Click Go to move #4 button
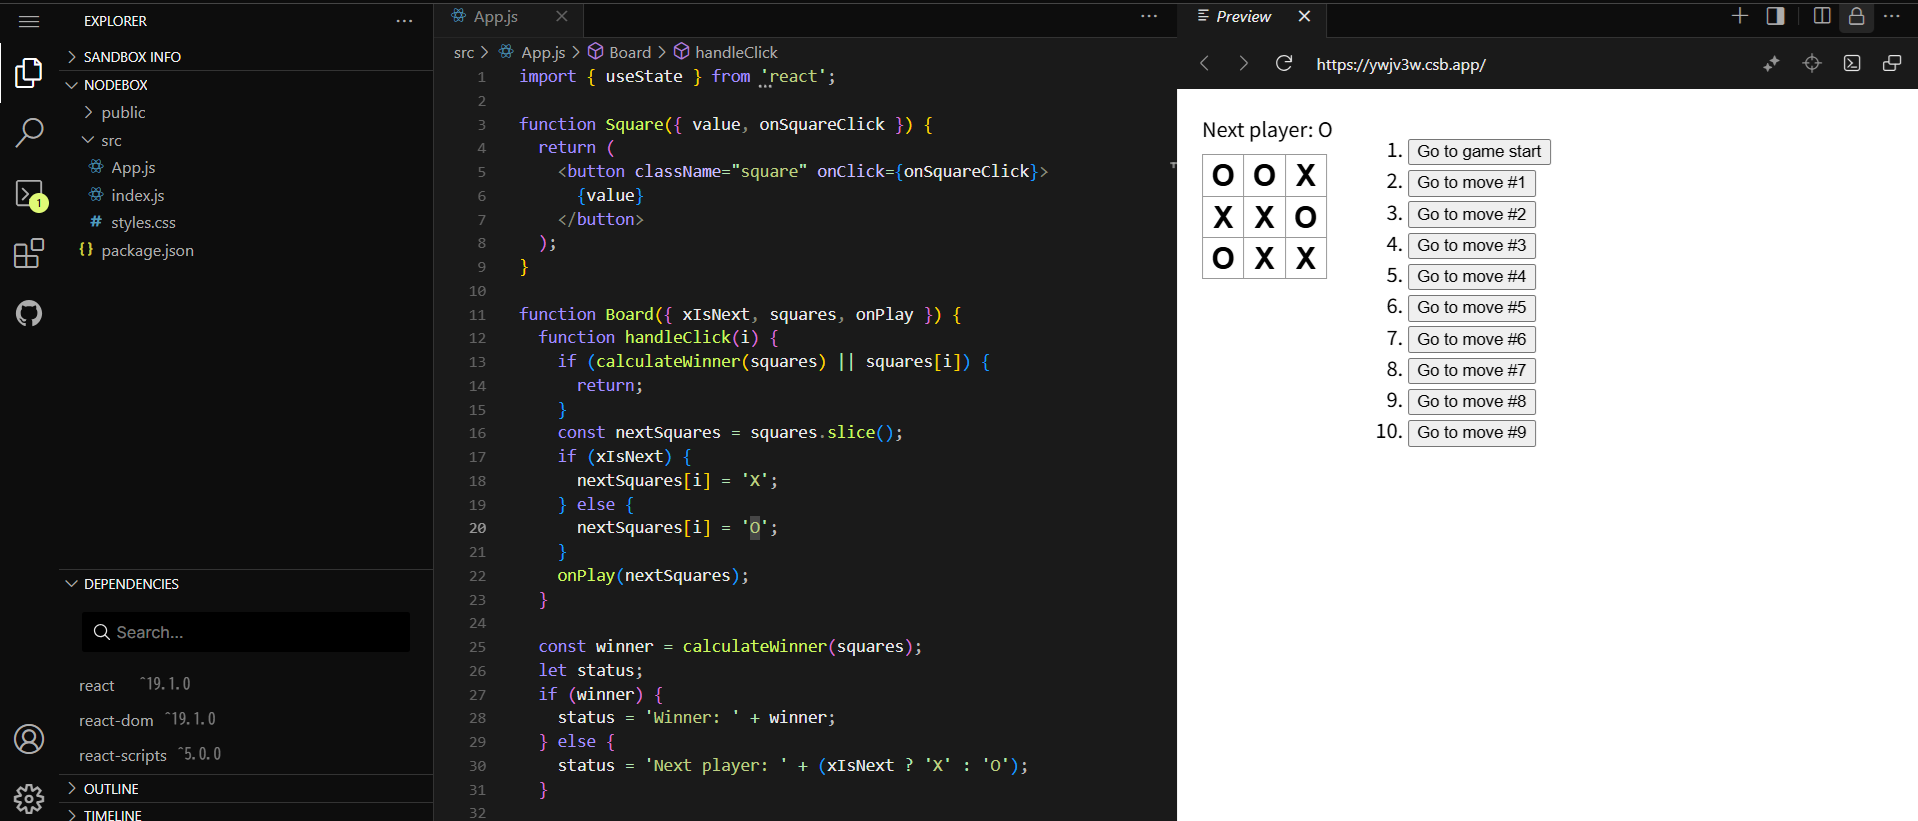This screenshot has height=821, width=1918. click(x=1472, y=276)
